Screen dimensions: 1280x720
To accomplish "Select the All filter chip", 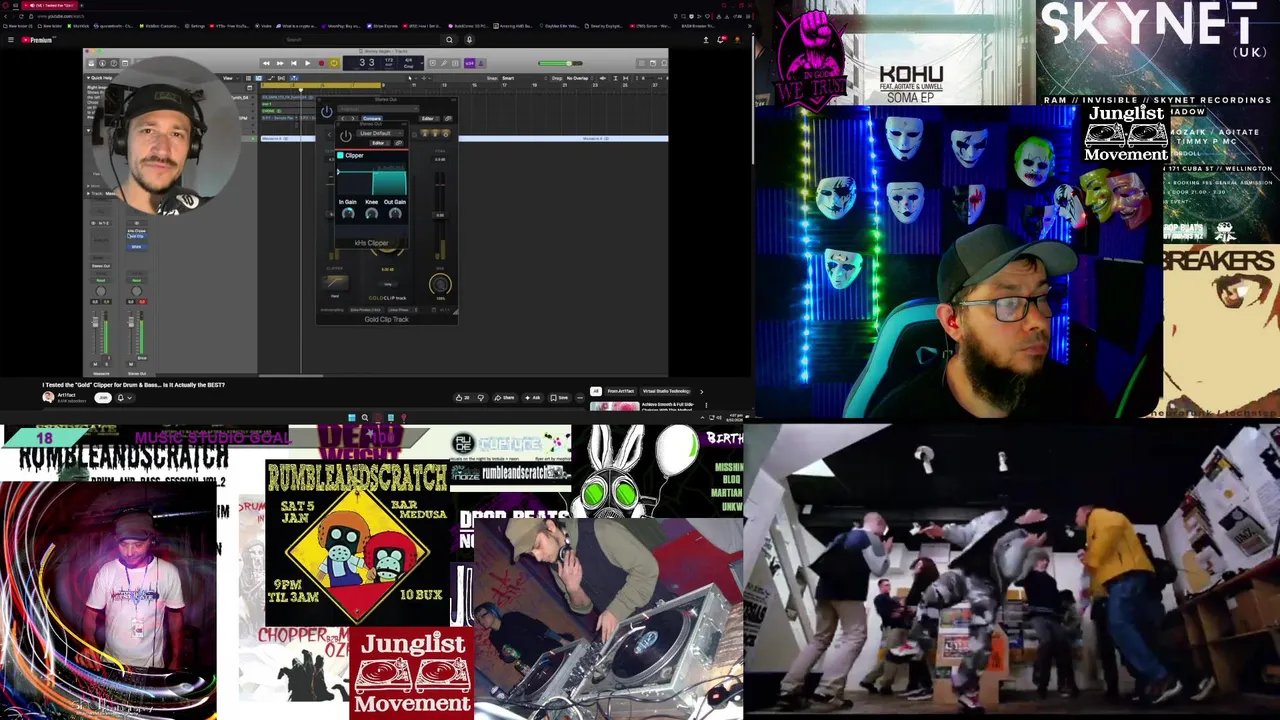I will point(596,391).
